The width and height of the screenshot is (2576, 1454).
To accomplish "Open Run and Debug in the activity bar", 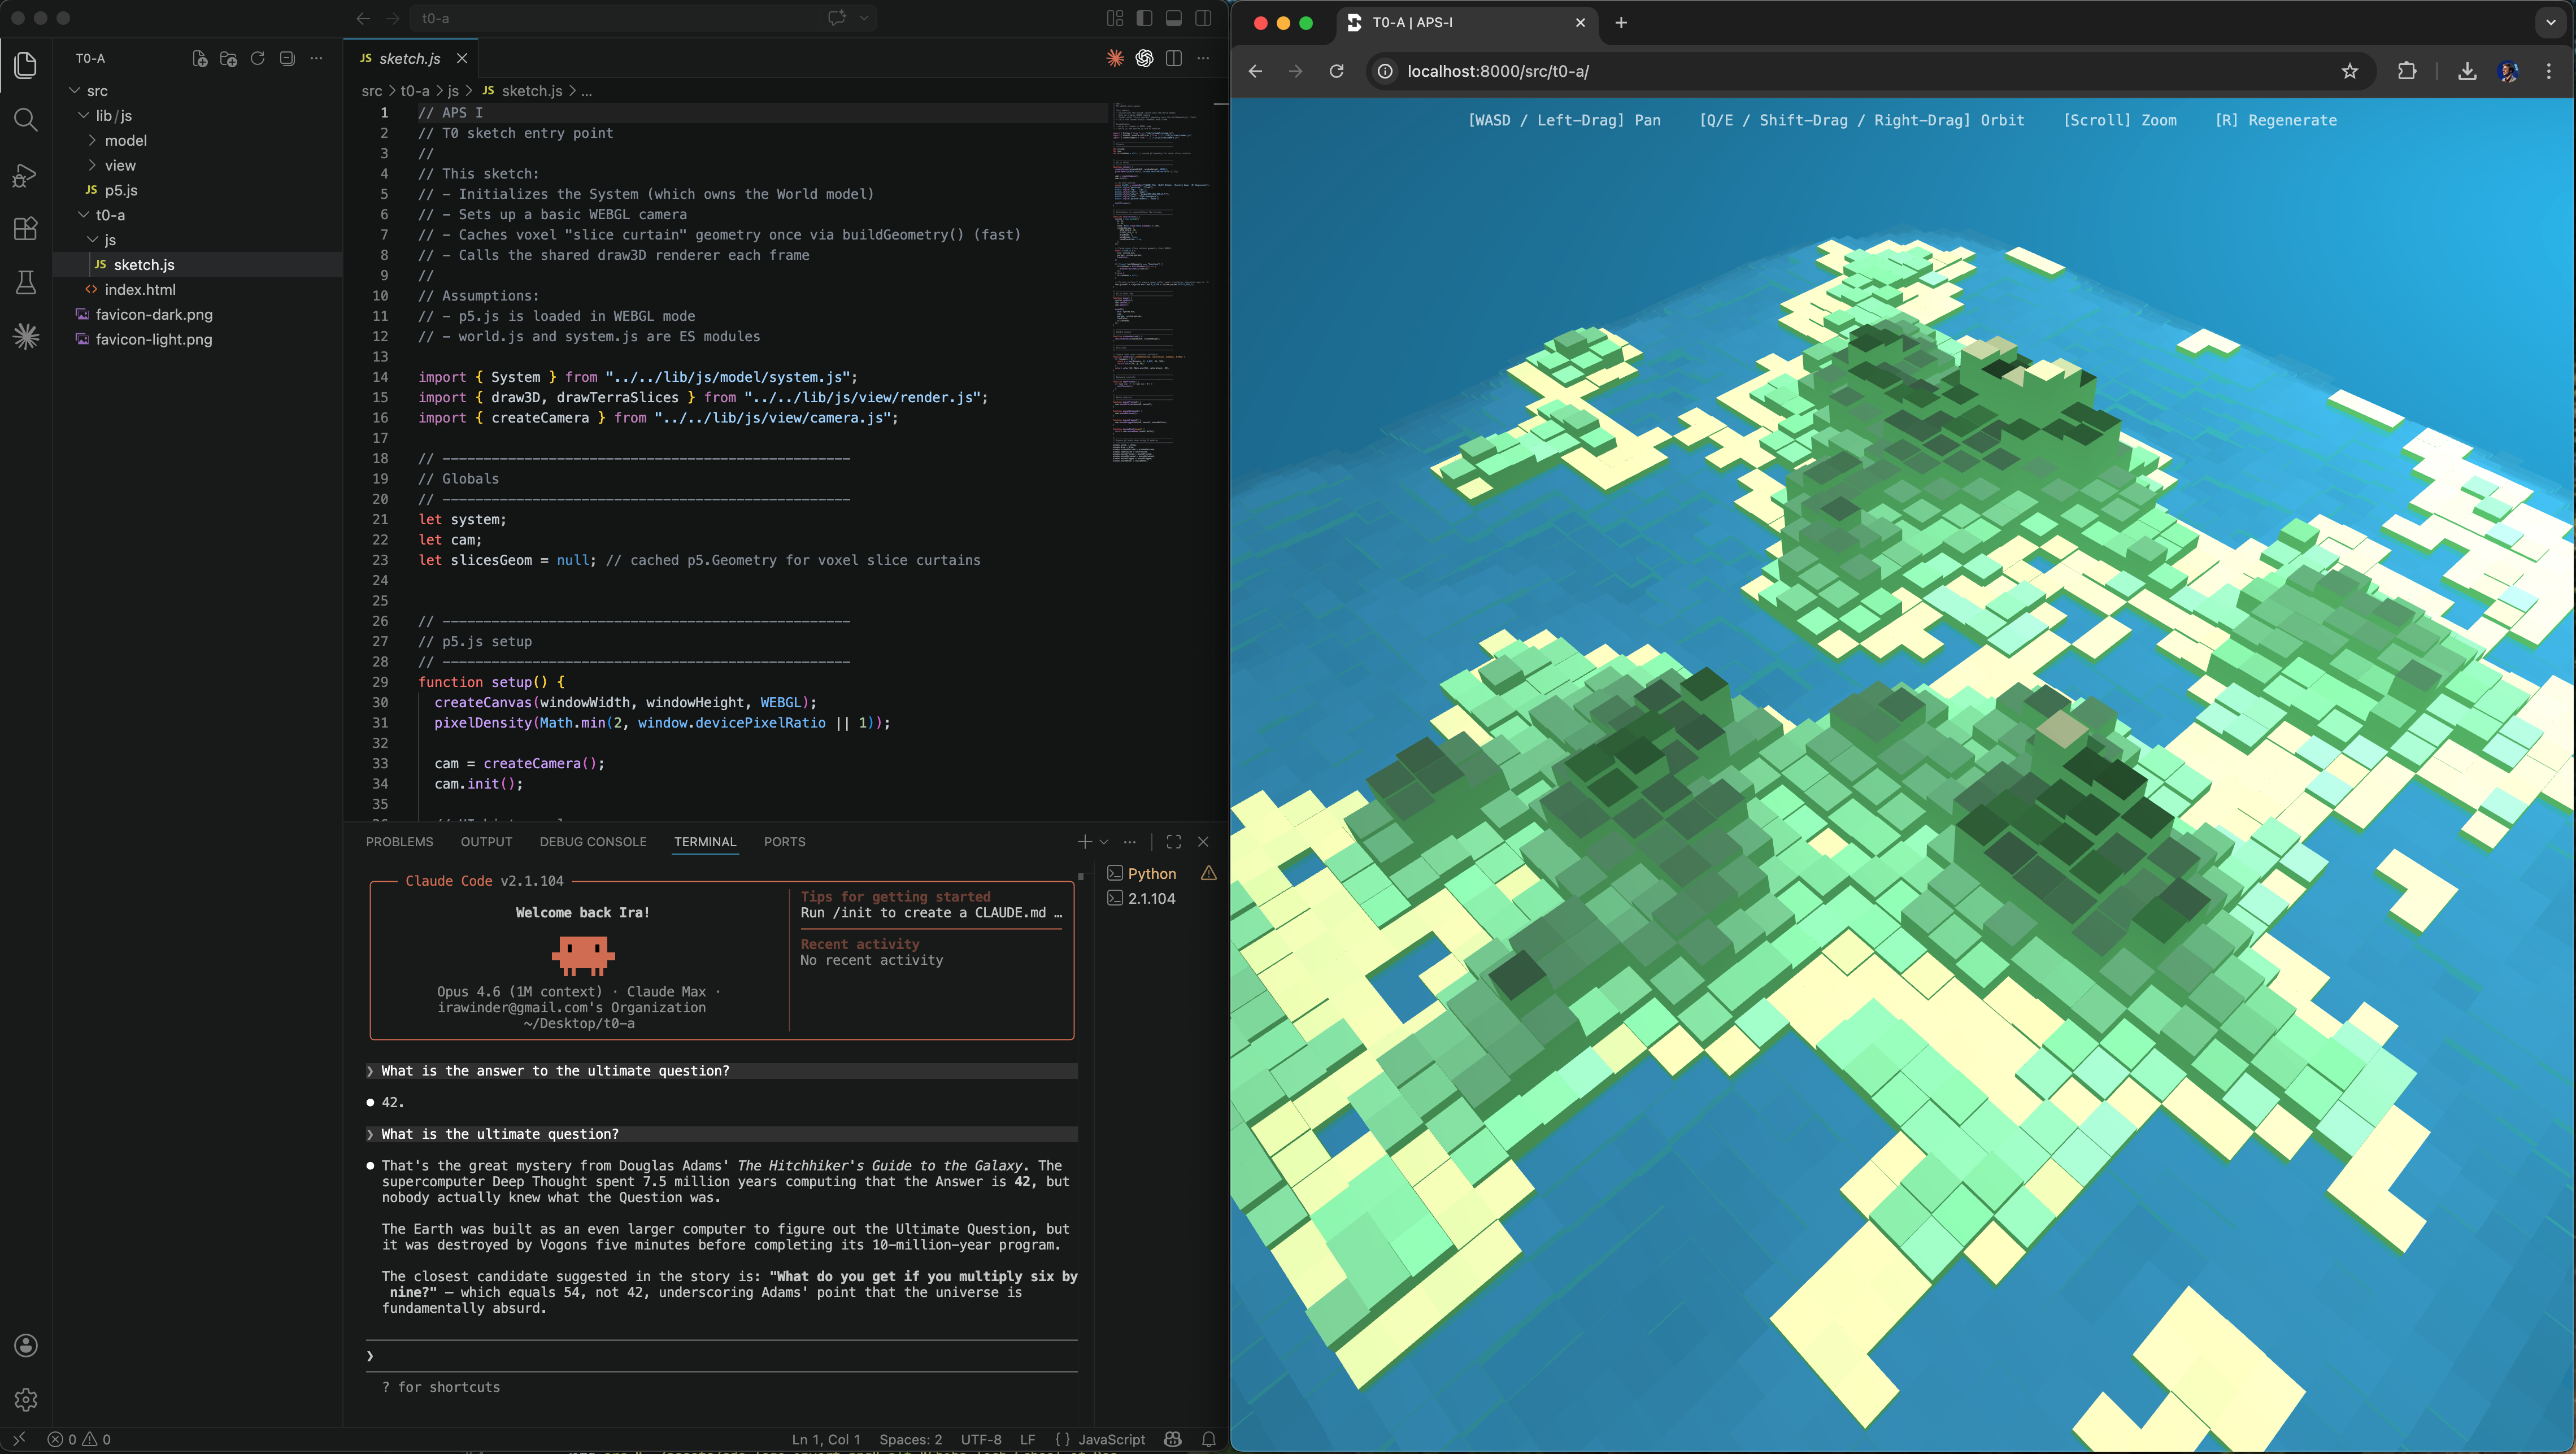I will (26, 175).
